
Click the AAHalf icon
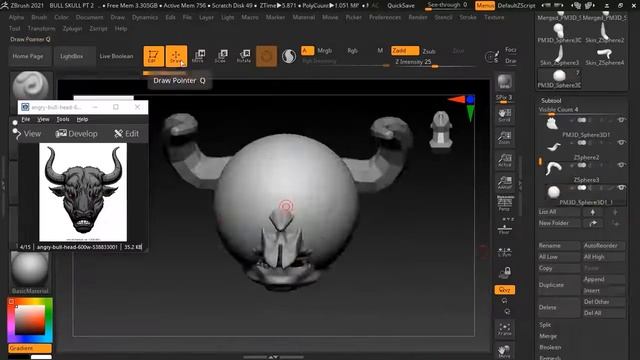[x=504, y=182]
